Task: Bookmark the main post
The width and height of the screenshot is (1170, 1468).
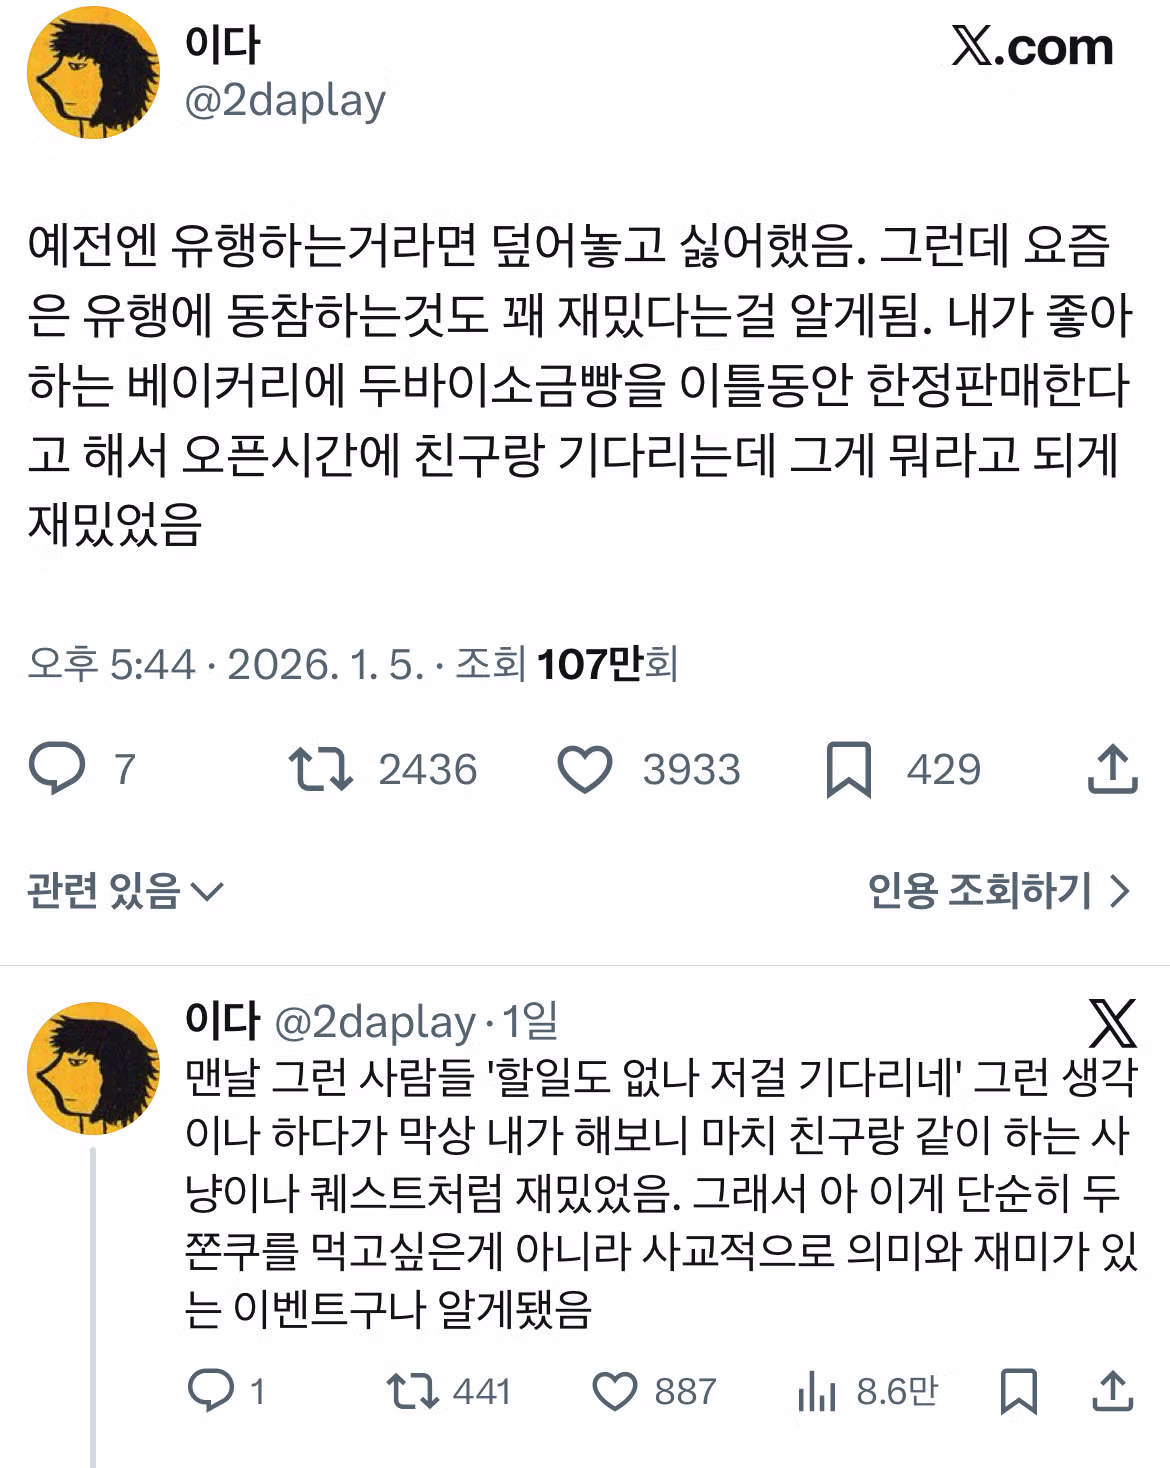Action: point(849,769)
